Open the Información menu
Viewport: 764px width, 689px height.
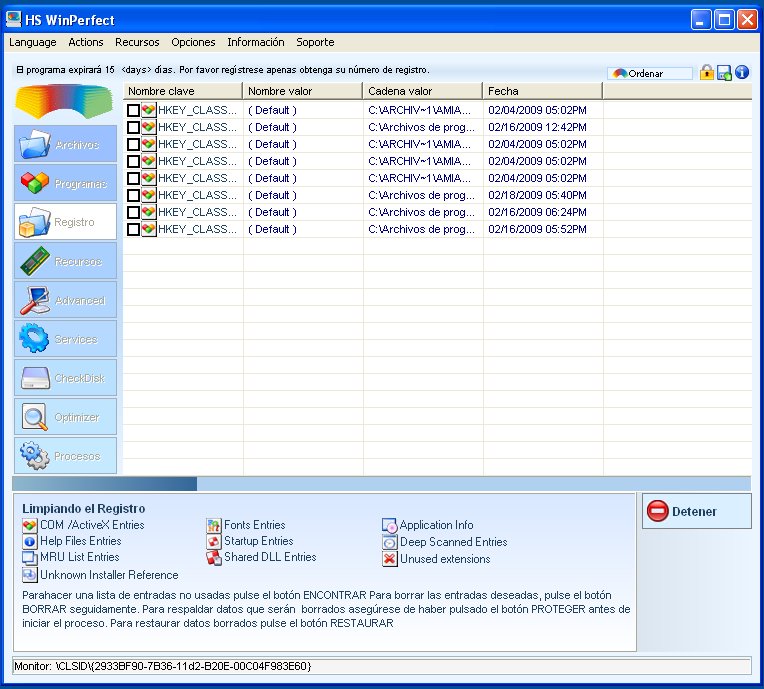click(256, 42)
